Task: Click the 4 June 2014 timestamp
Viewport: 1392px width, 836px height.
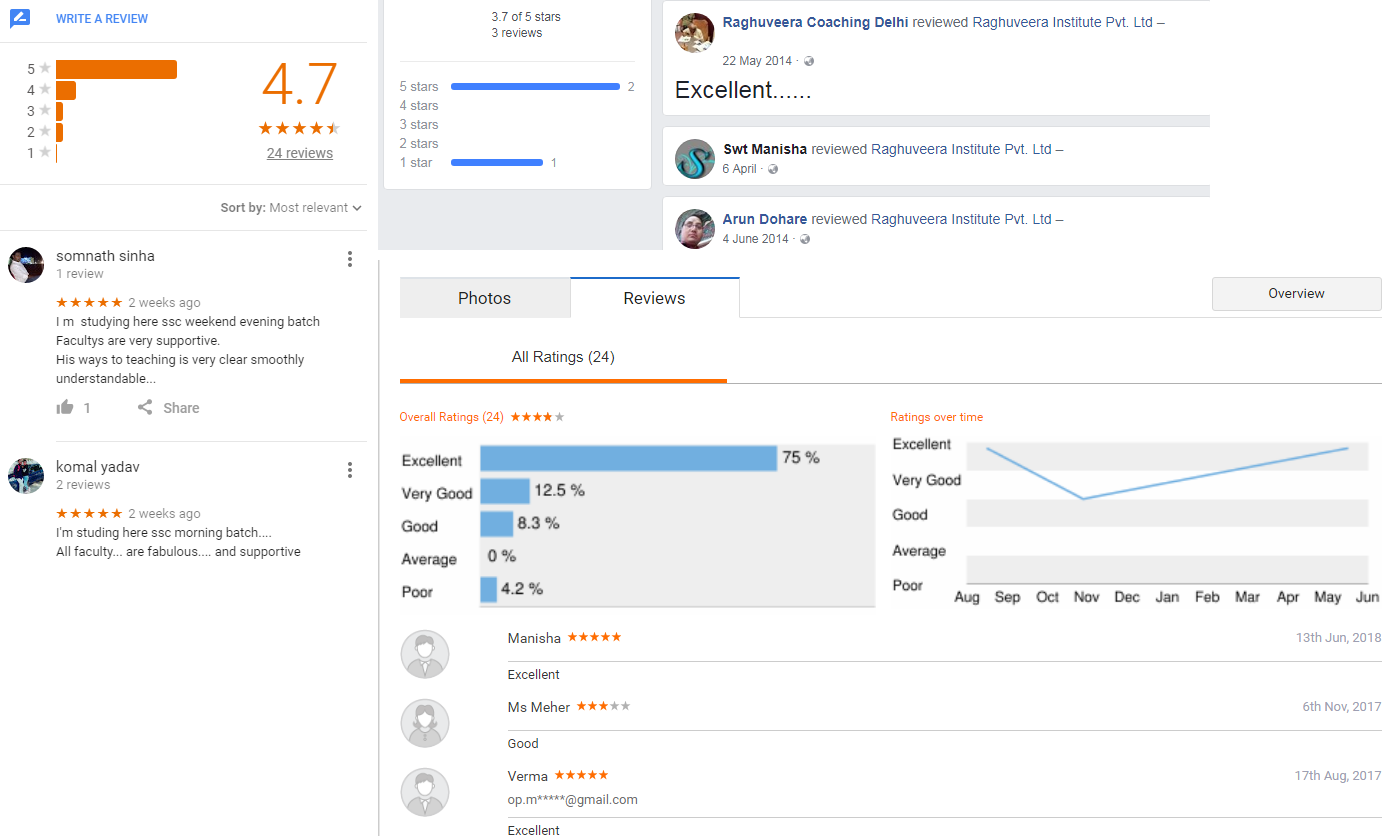Action: coord(756,239)
